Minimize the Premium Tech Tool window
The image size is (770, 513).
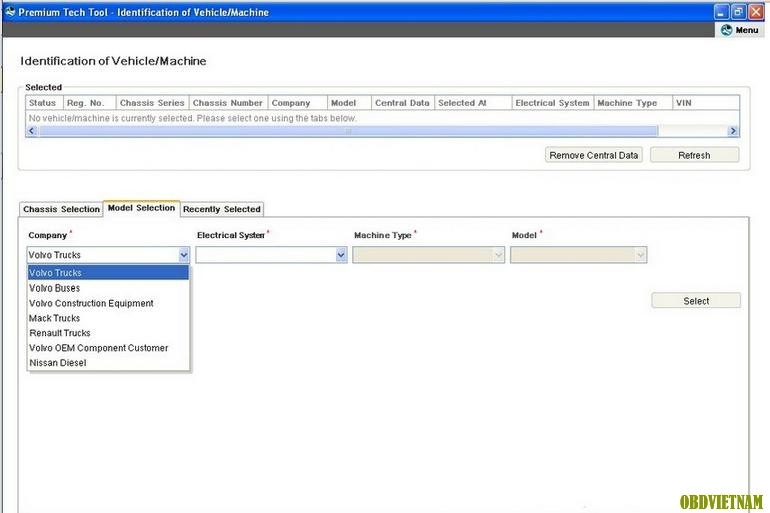click(x=721, y=12)
